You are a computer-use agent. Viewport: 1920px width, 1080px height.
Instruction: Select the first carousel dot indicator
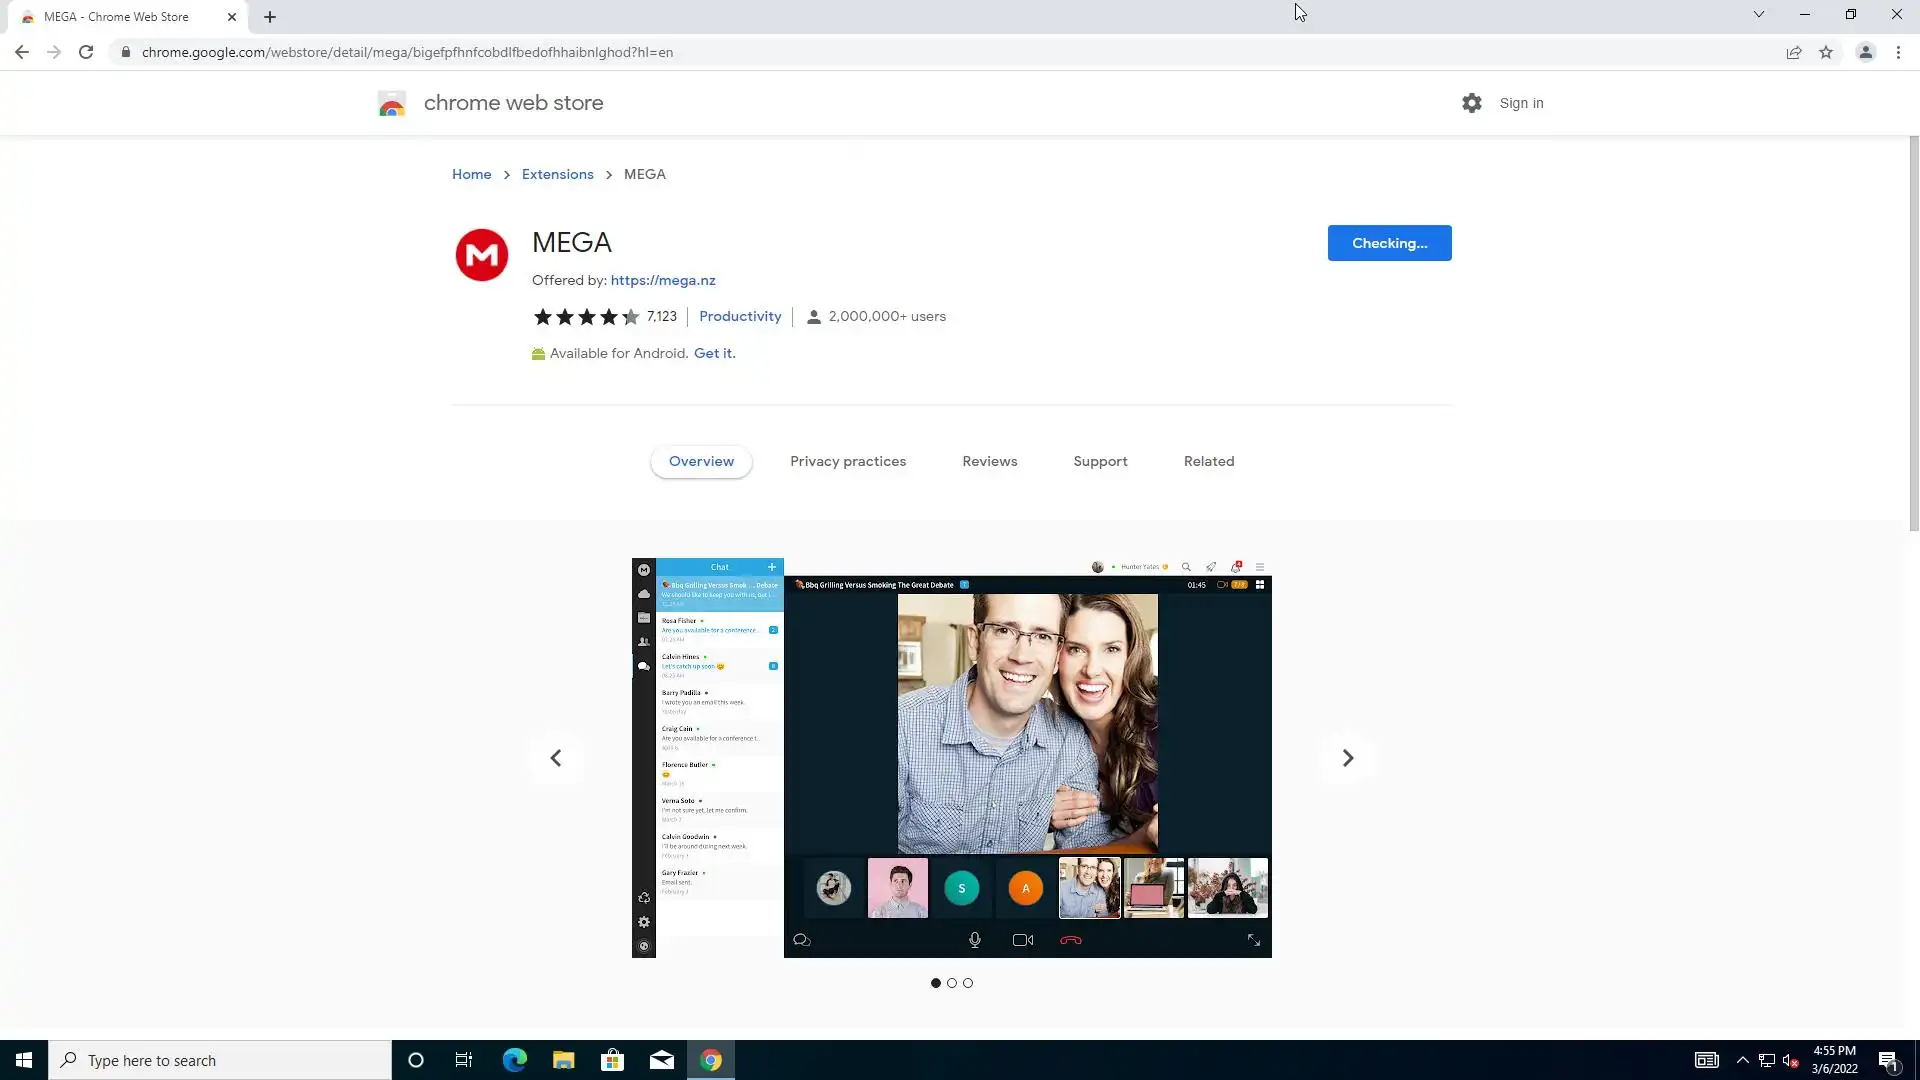(x=936, y=983)
